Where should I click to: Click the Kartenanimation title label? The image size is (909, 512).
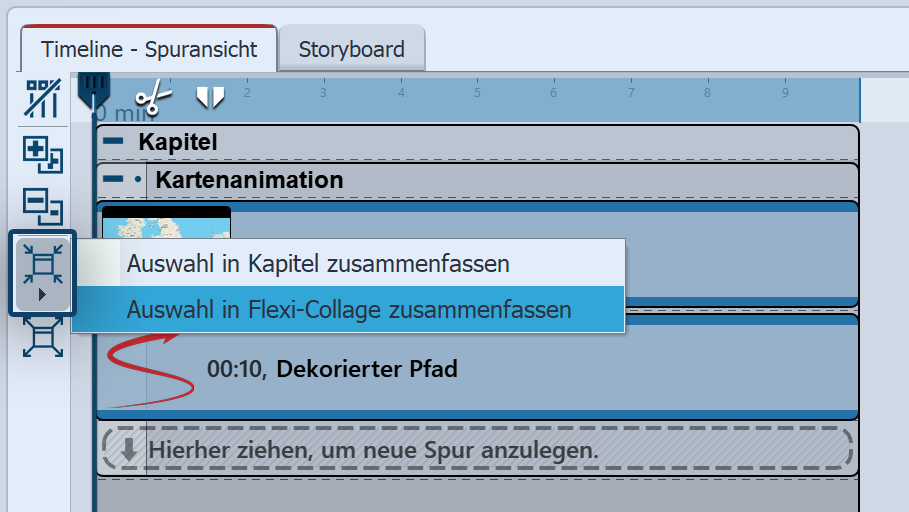click(249, 181)
